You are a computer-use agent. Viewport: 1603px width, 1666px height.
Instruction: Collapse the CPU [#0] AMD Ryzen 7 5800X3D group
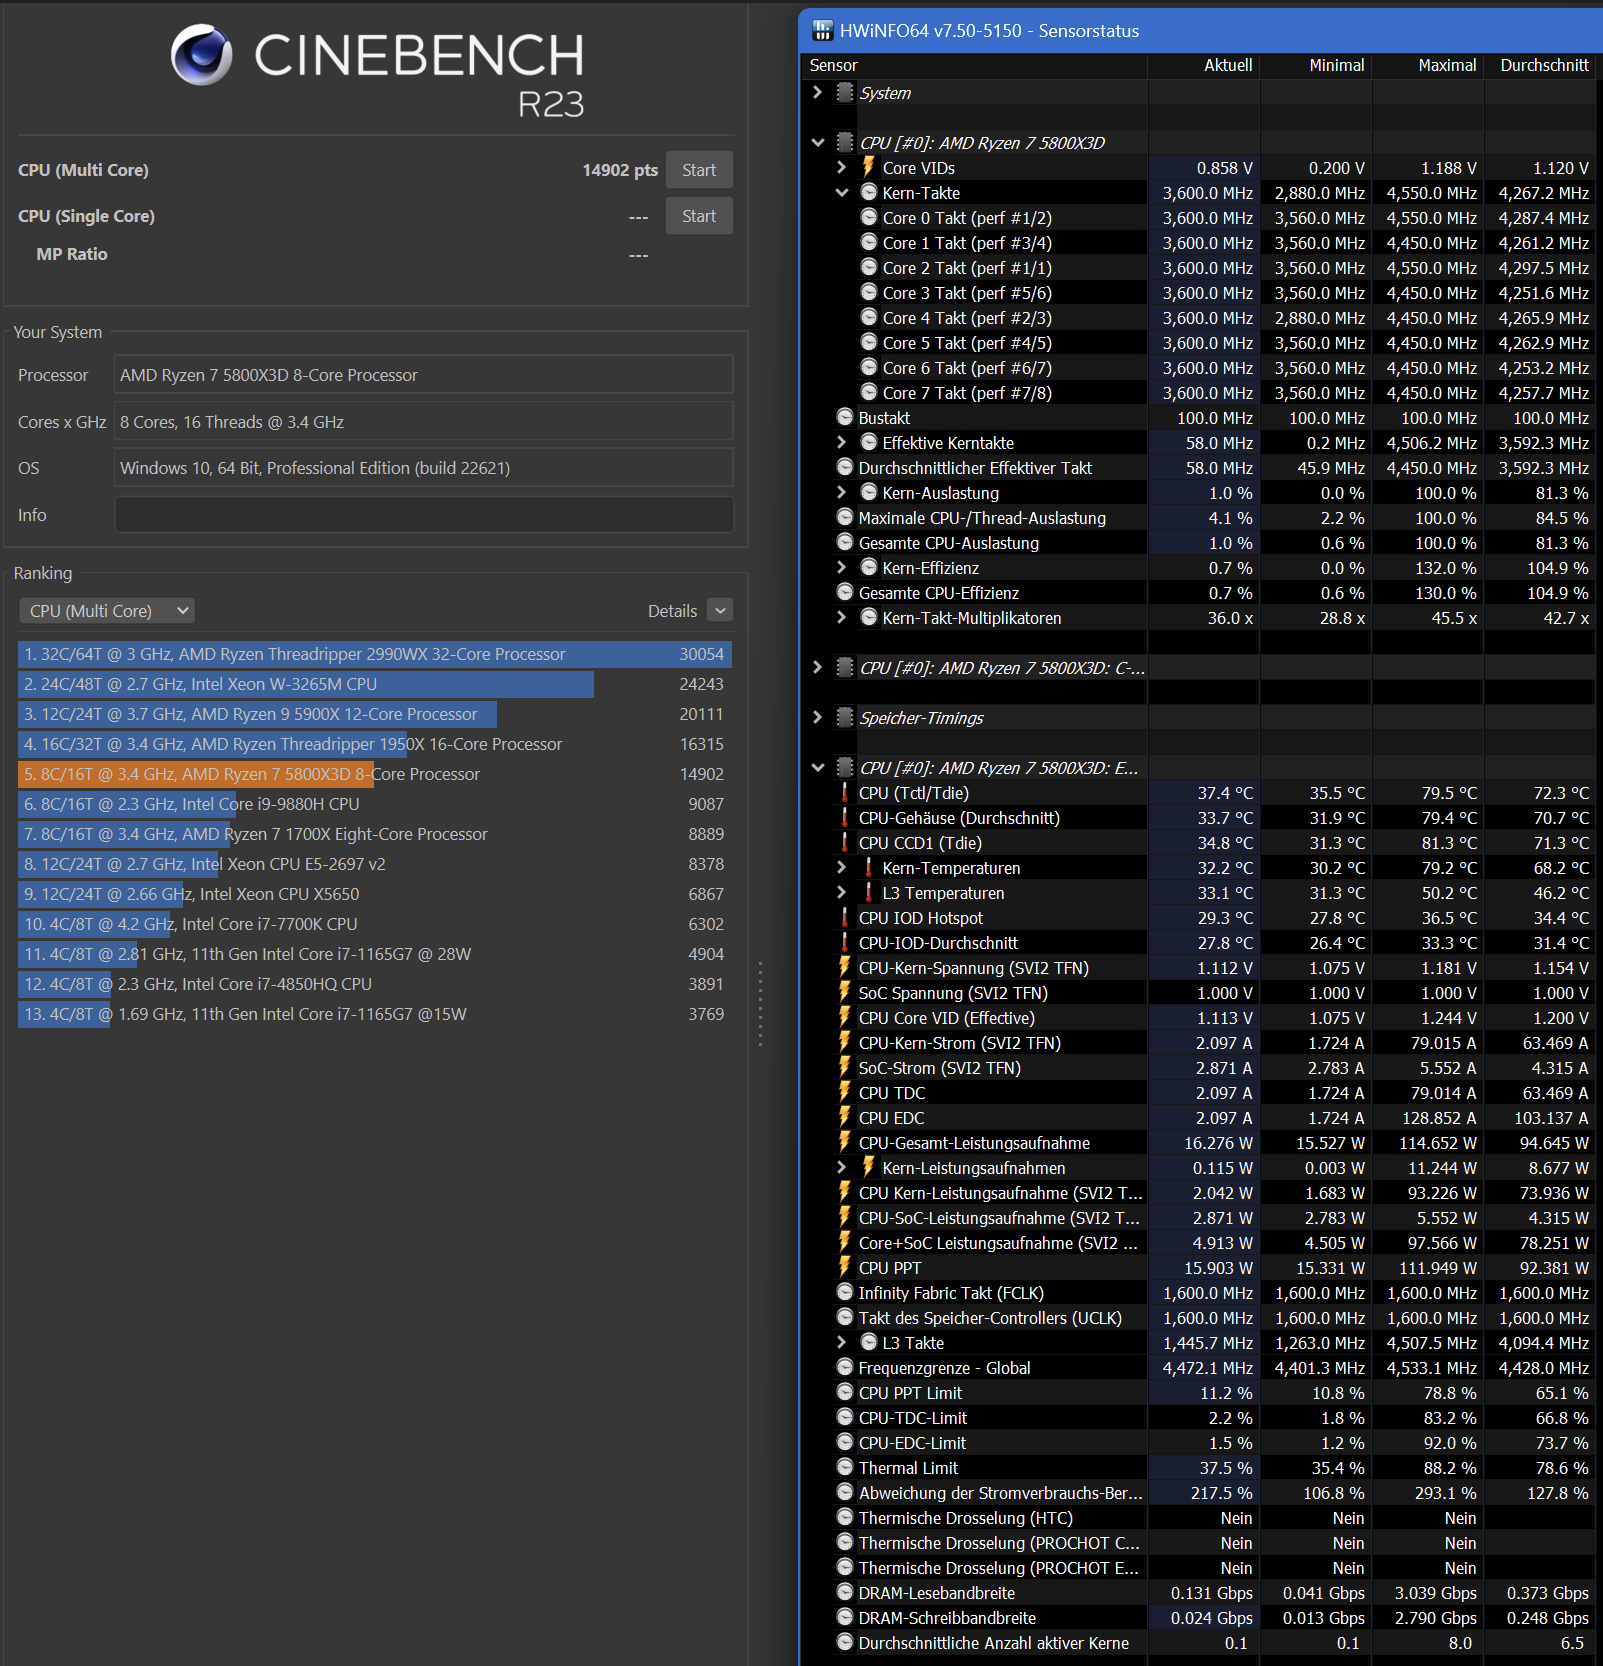click(x=818, y=143)
